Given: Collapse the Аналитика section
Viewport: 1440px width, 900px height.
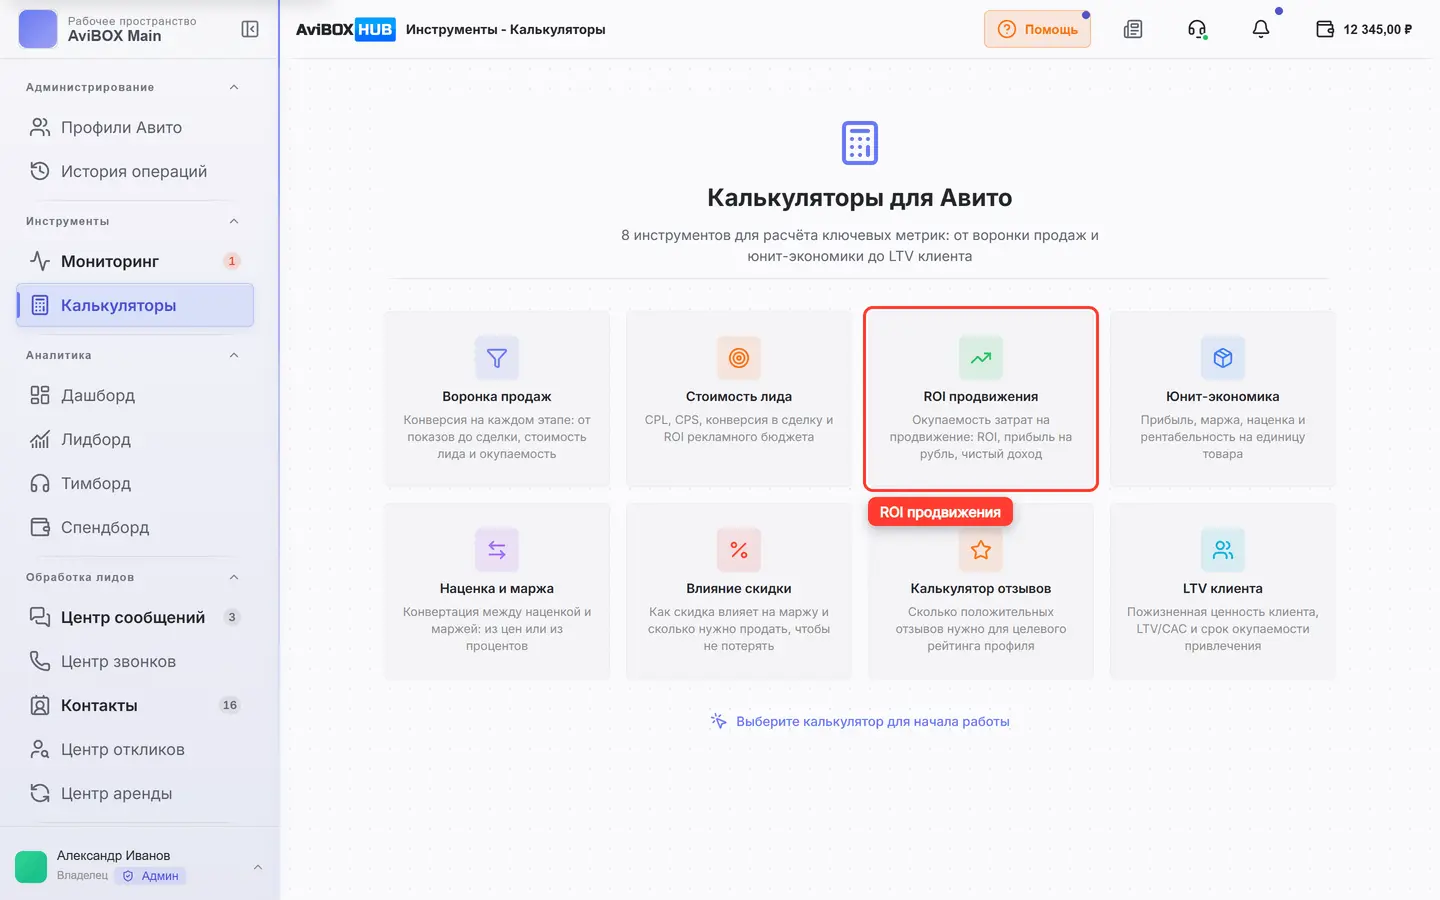Looking at the screenshot, I should click(x=234, y=355).
